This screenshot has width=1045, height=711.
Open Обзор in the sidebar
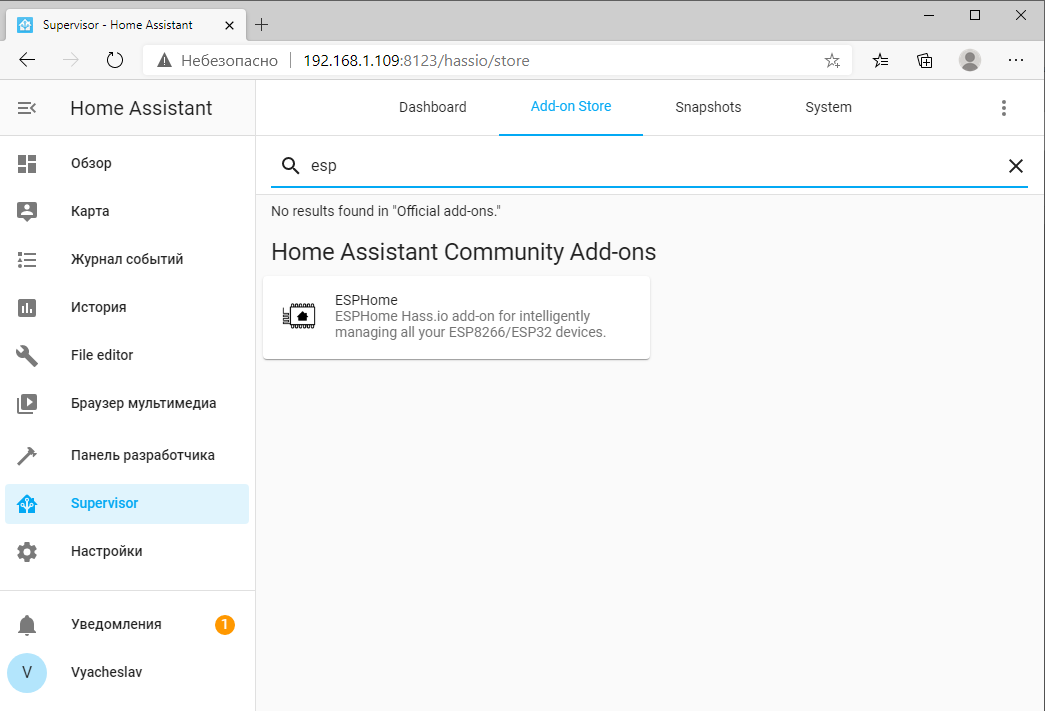point(127,163)
